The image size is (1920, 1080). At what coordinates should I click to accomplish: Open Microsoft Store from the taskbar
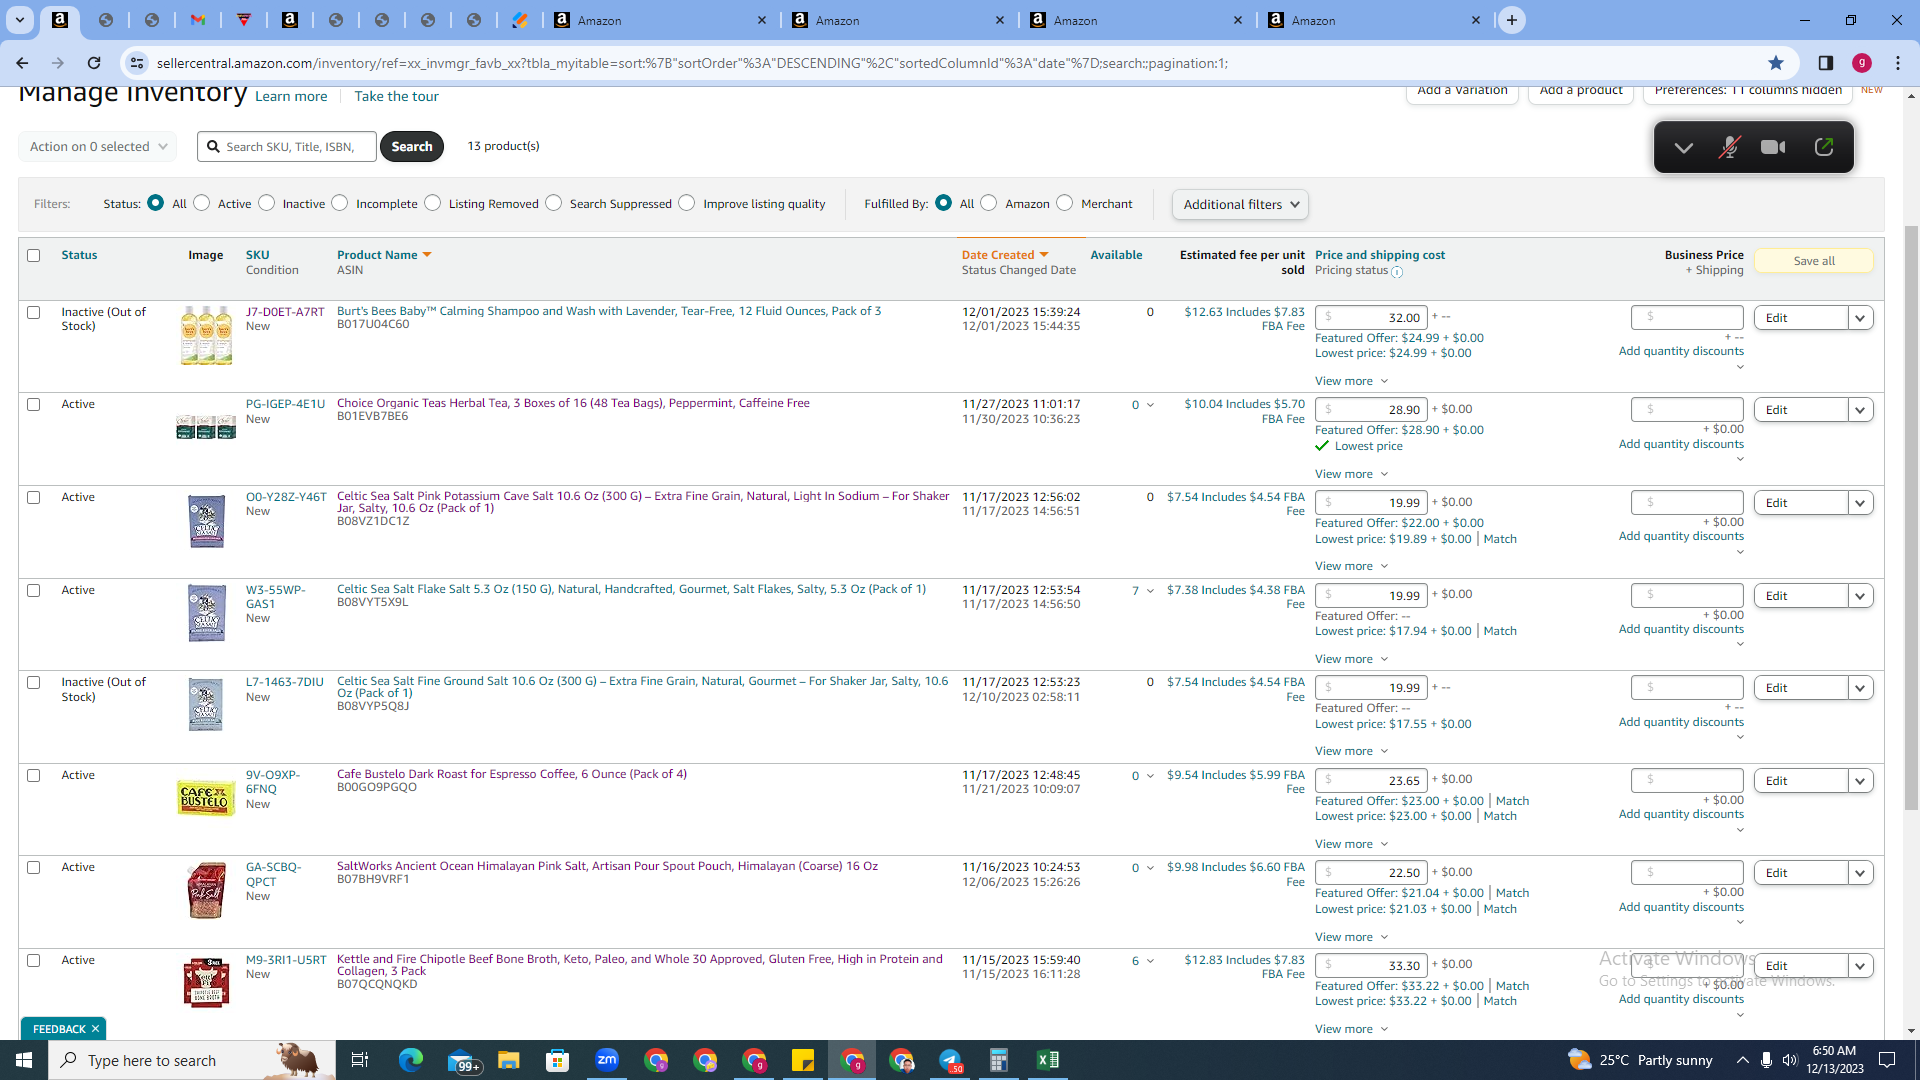[x=558, y=1060]
